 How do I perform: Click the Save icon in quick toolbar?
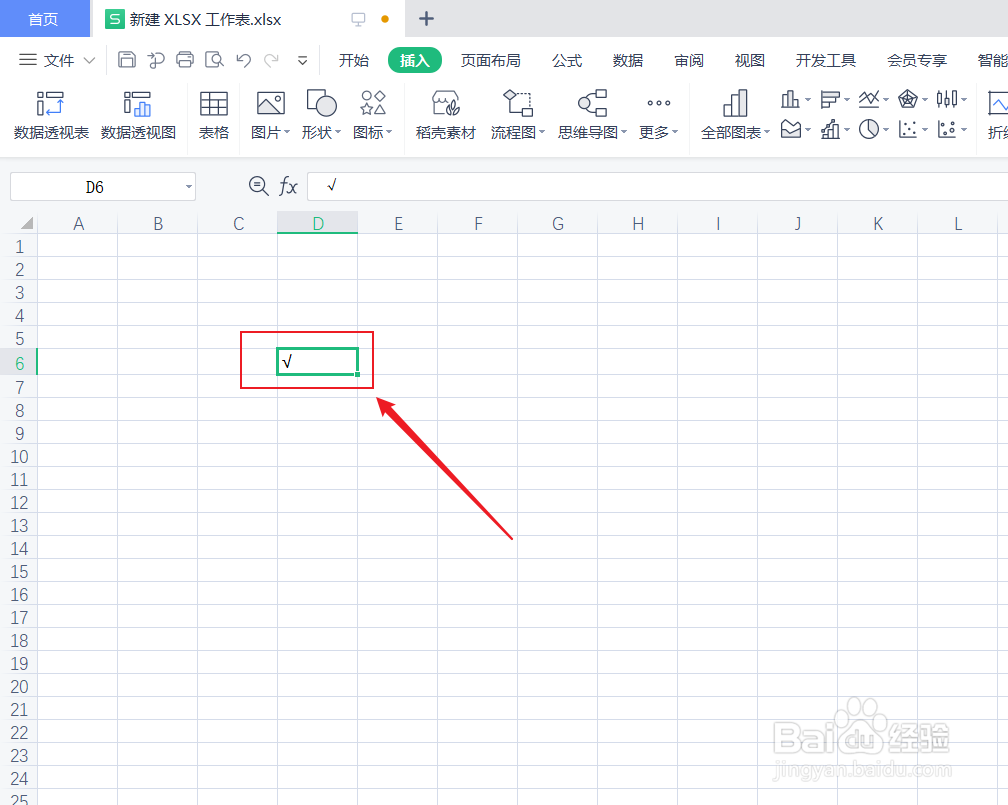tap(127, 60)
